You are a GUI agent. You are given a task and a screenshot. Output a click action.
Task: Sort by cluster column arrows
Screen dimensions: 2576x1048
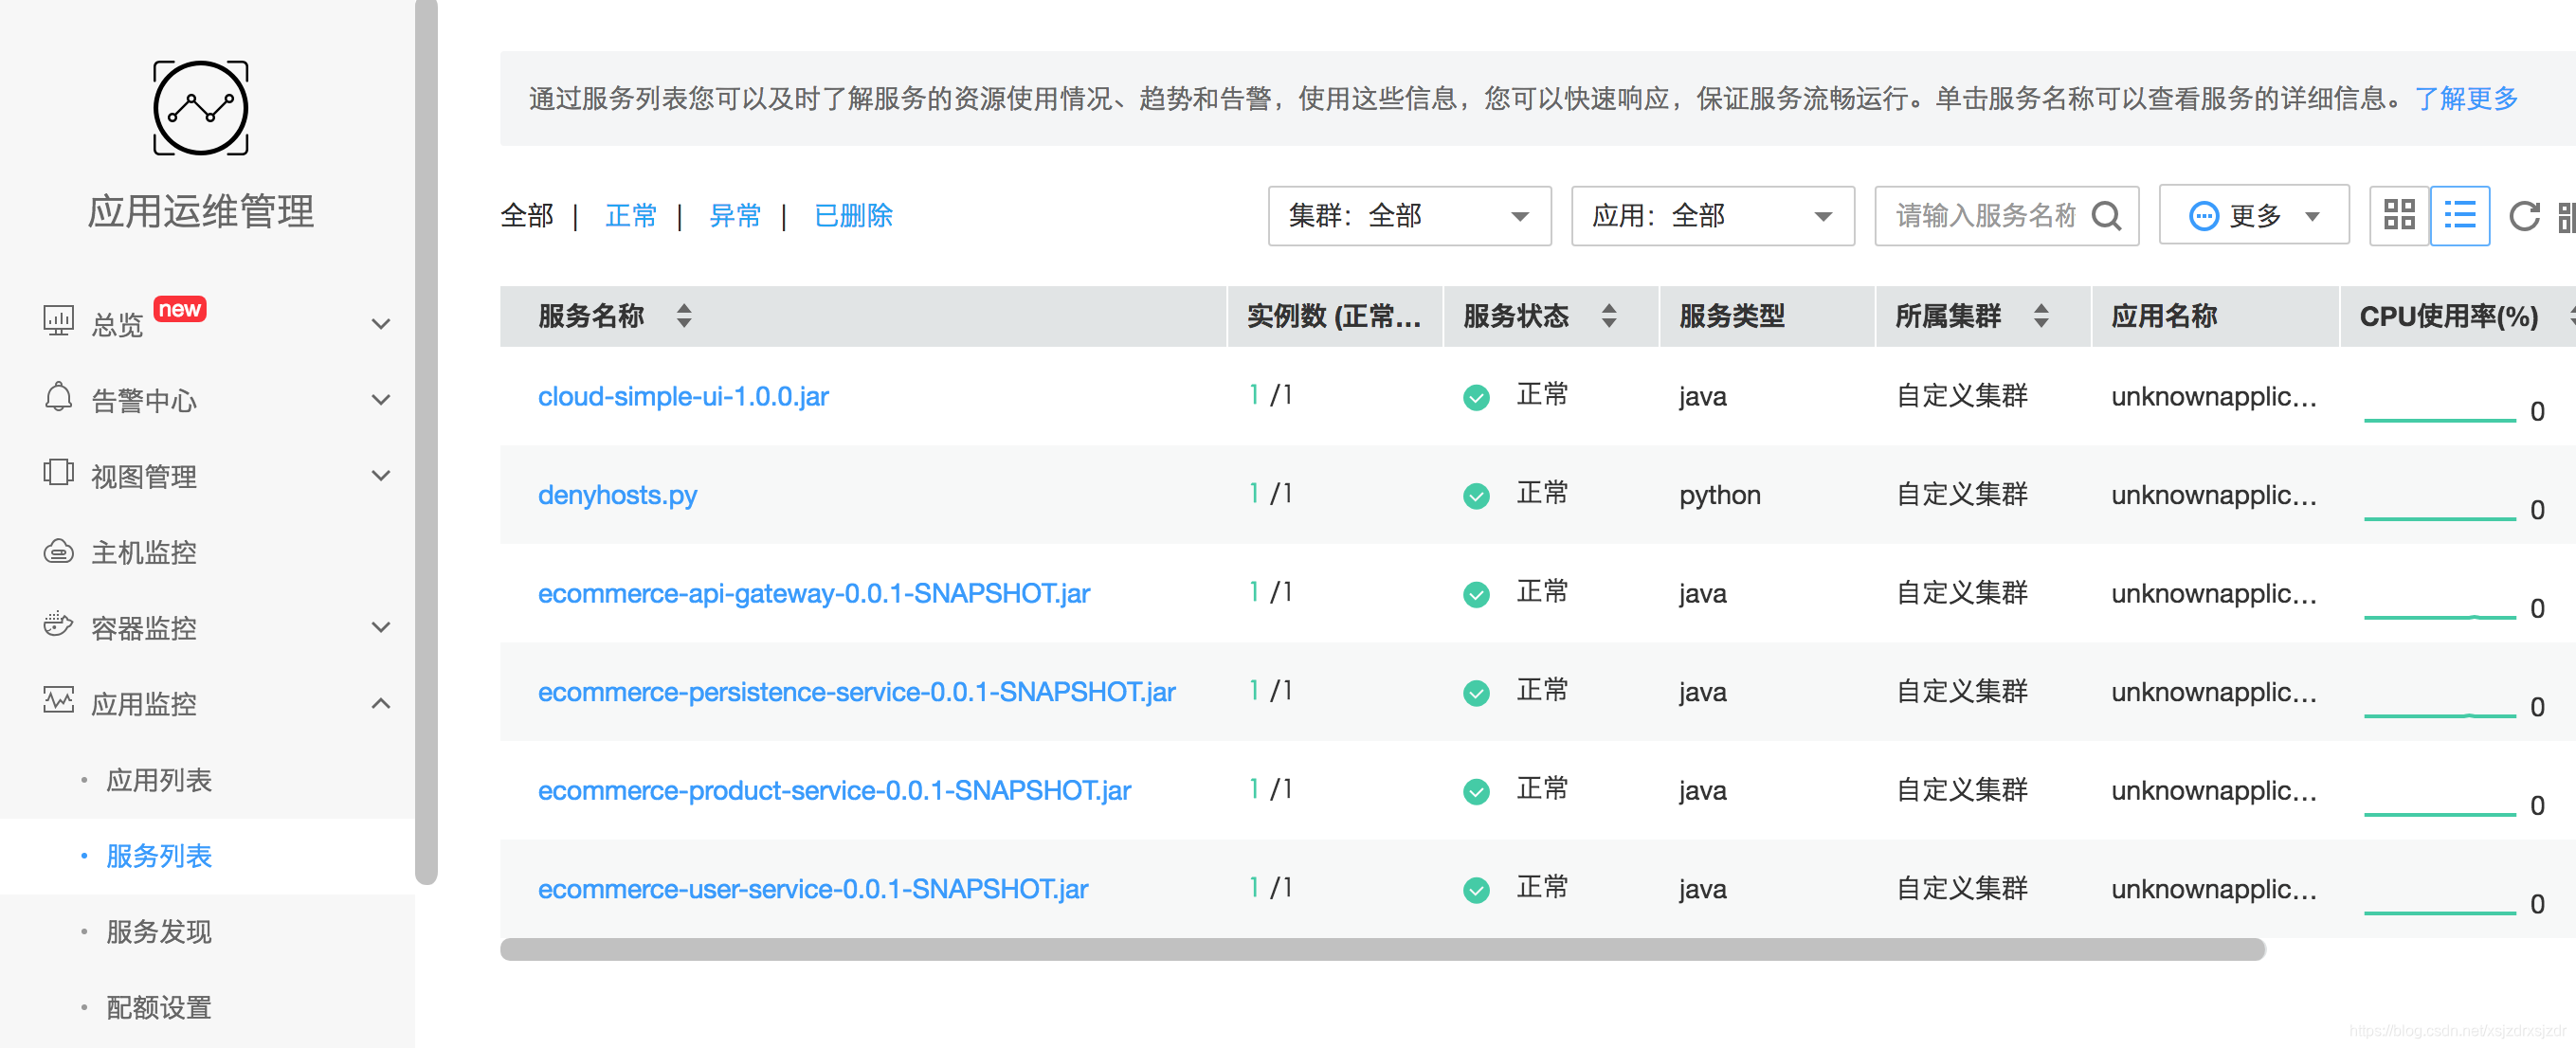pyautogui.click(x=2041, y=316)
